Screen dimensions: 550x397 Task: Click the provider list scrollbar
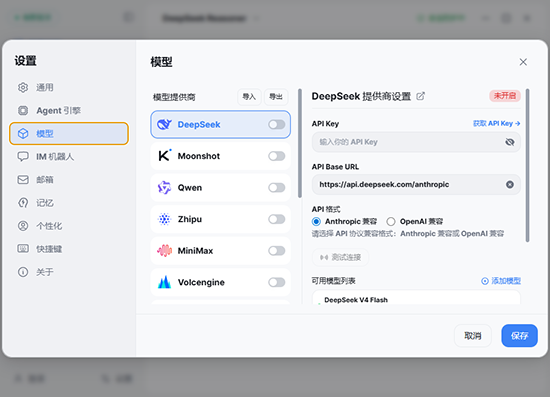coord(300,143)
